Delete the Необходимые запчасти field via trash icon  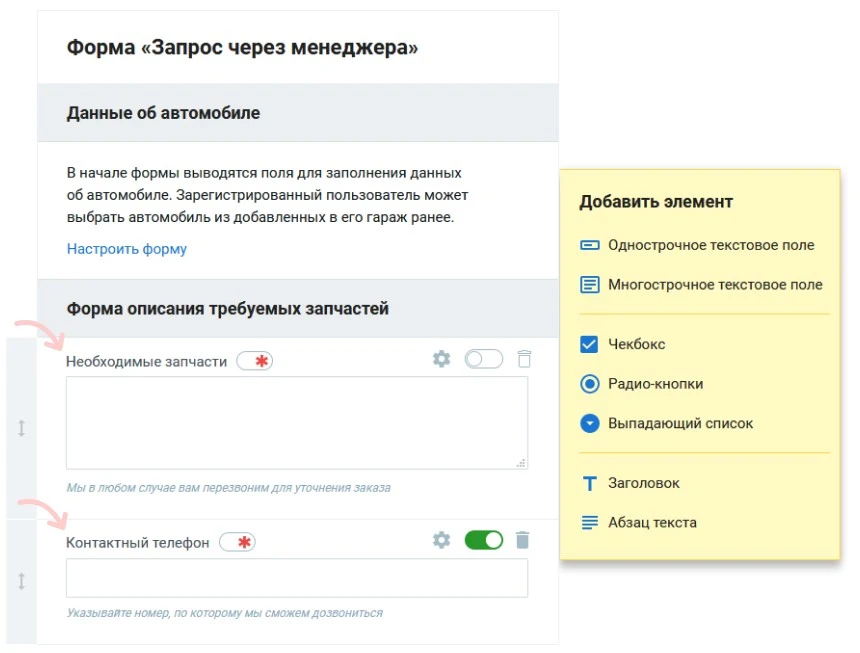tap(524, 359)
